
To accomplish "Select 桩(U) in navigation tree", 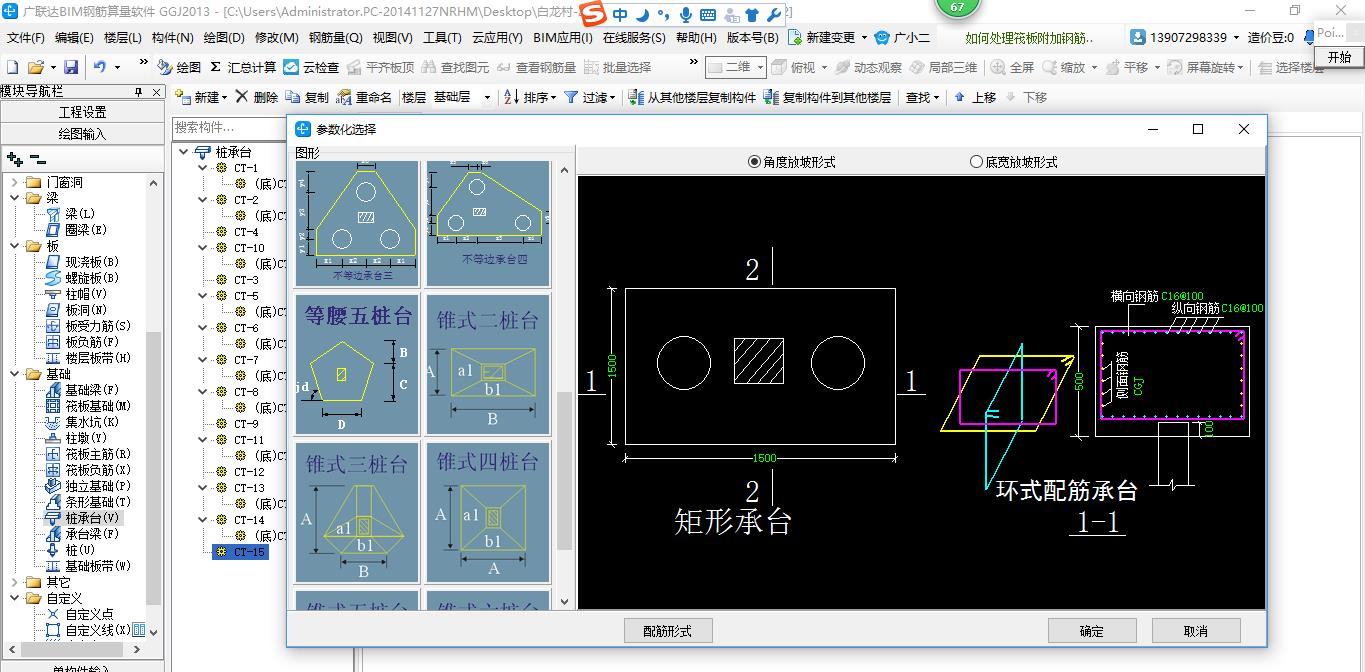I will [80, 550].
